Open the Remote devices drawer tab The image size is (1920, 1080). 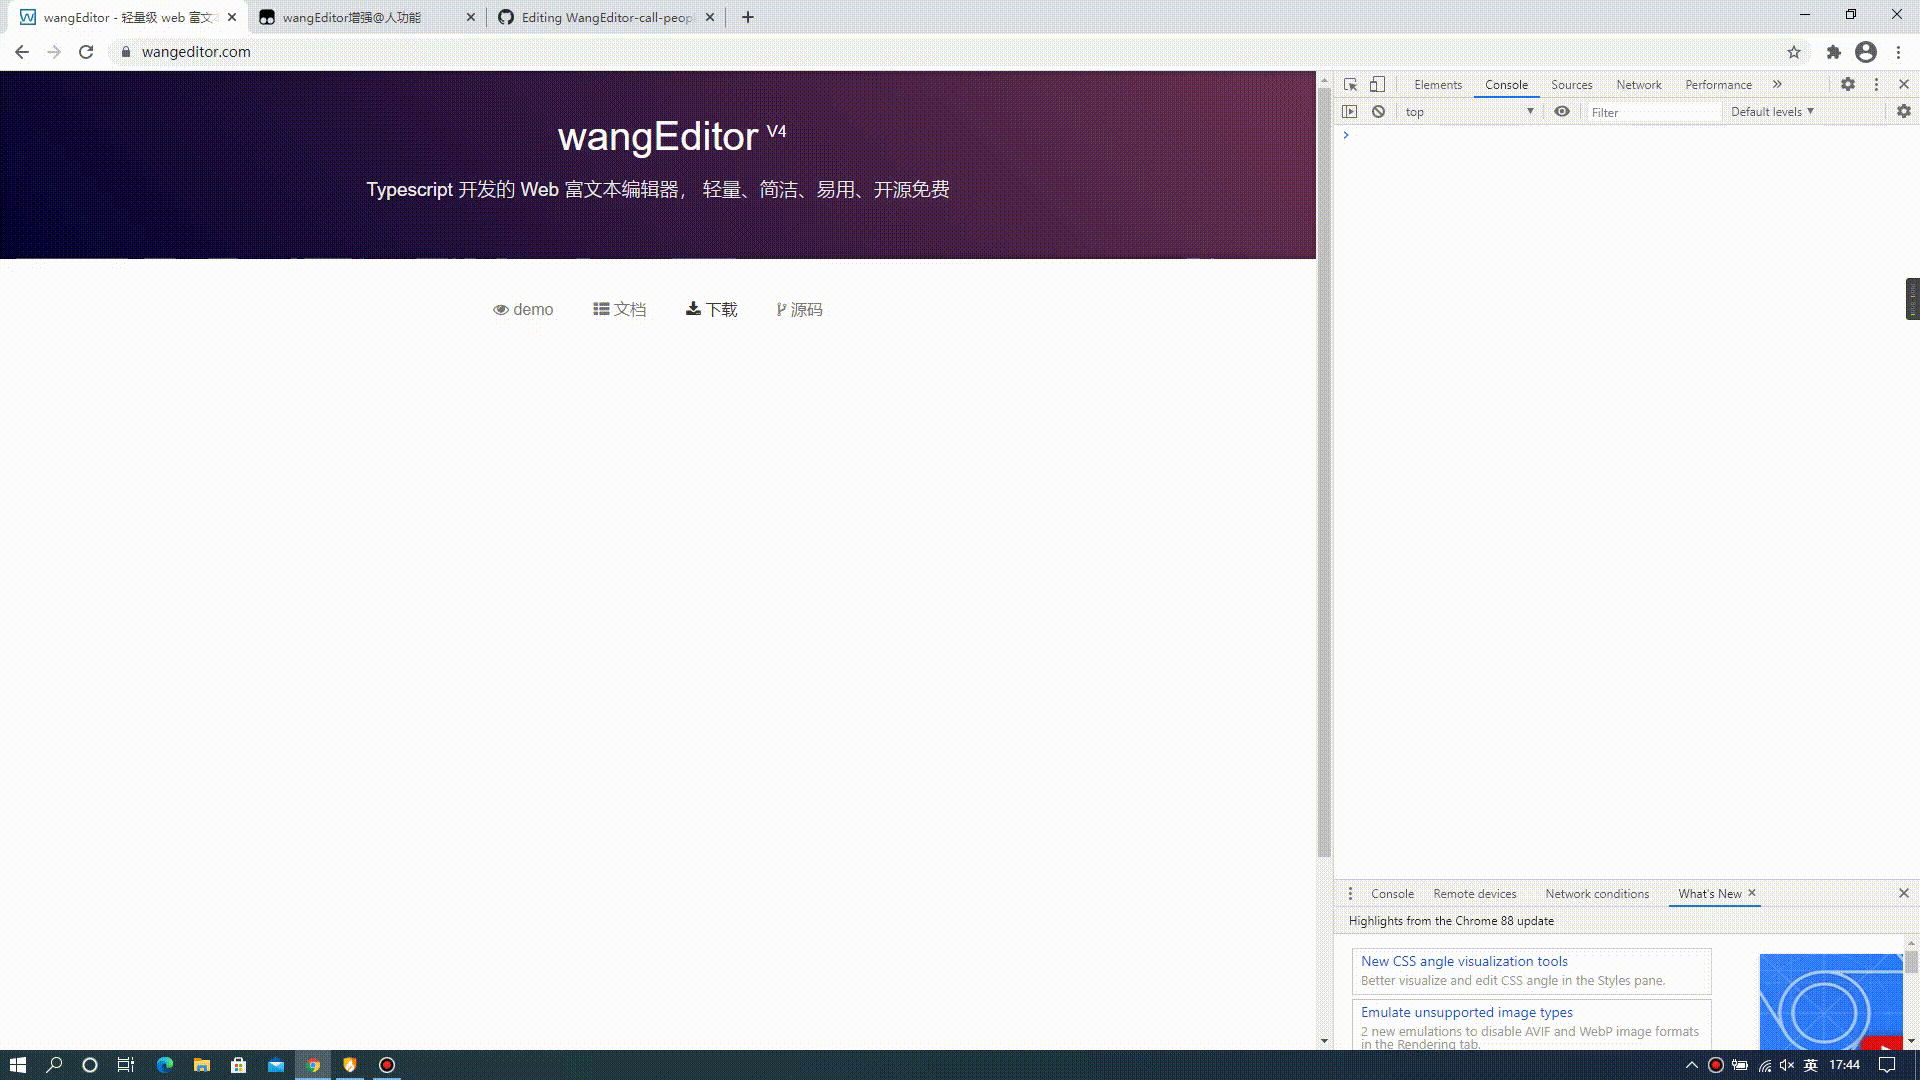1474,893
